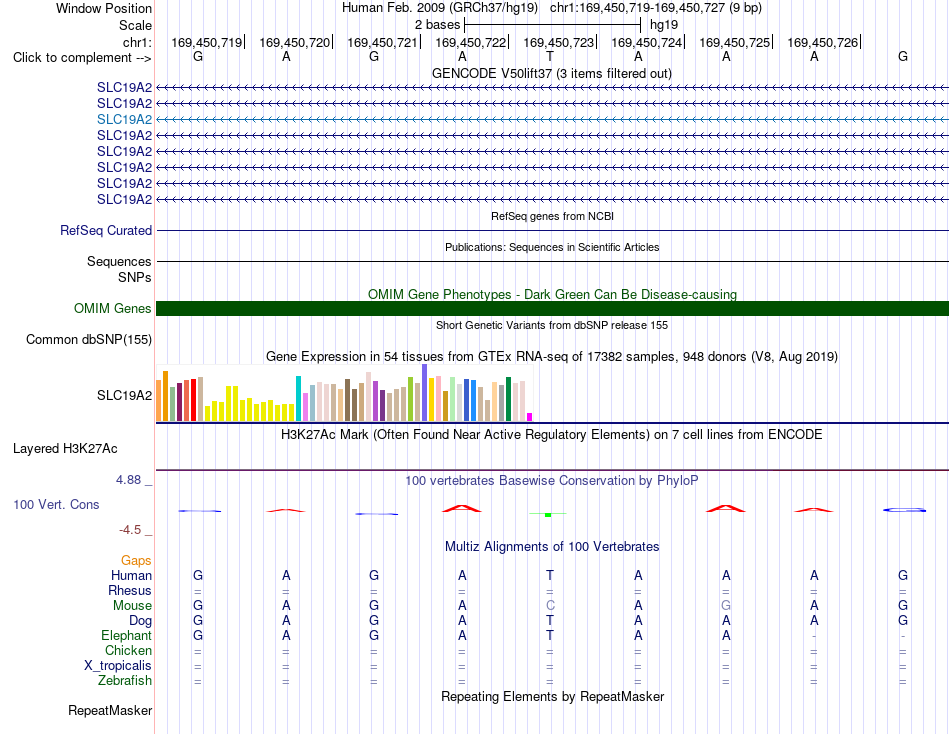Click the magenta GTEx bar at the chart's end

(530, 417)
